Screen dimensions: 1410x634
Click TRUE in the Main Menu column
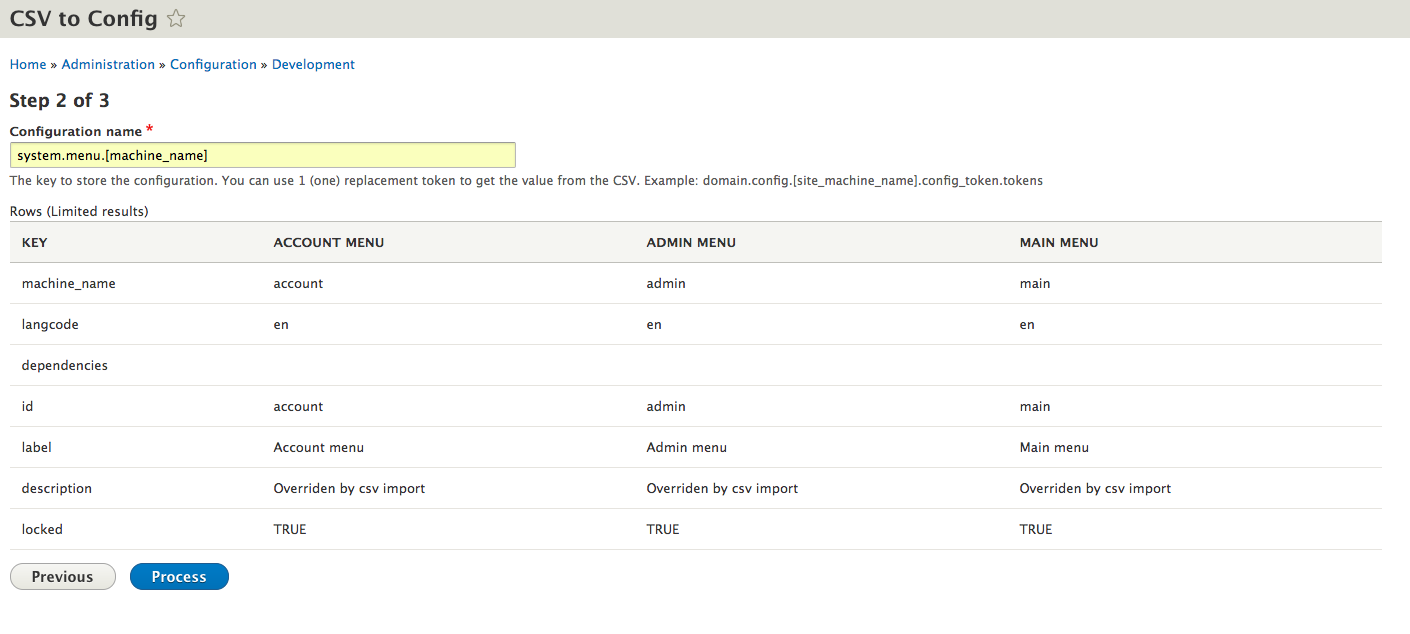1036,529
